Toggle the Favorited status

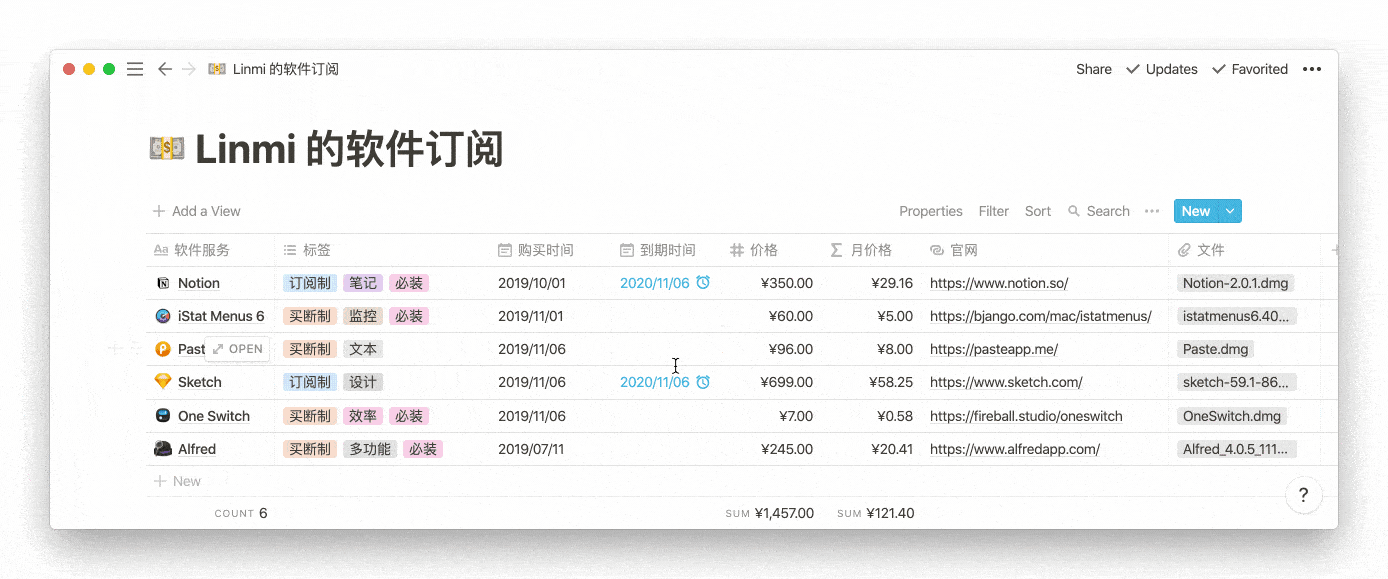(1250, 69)
